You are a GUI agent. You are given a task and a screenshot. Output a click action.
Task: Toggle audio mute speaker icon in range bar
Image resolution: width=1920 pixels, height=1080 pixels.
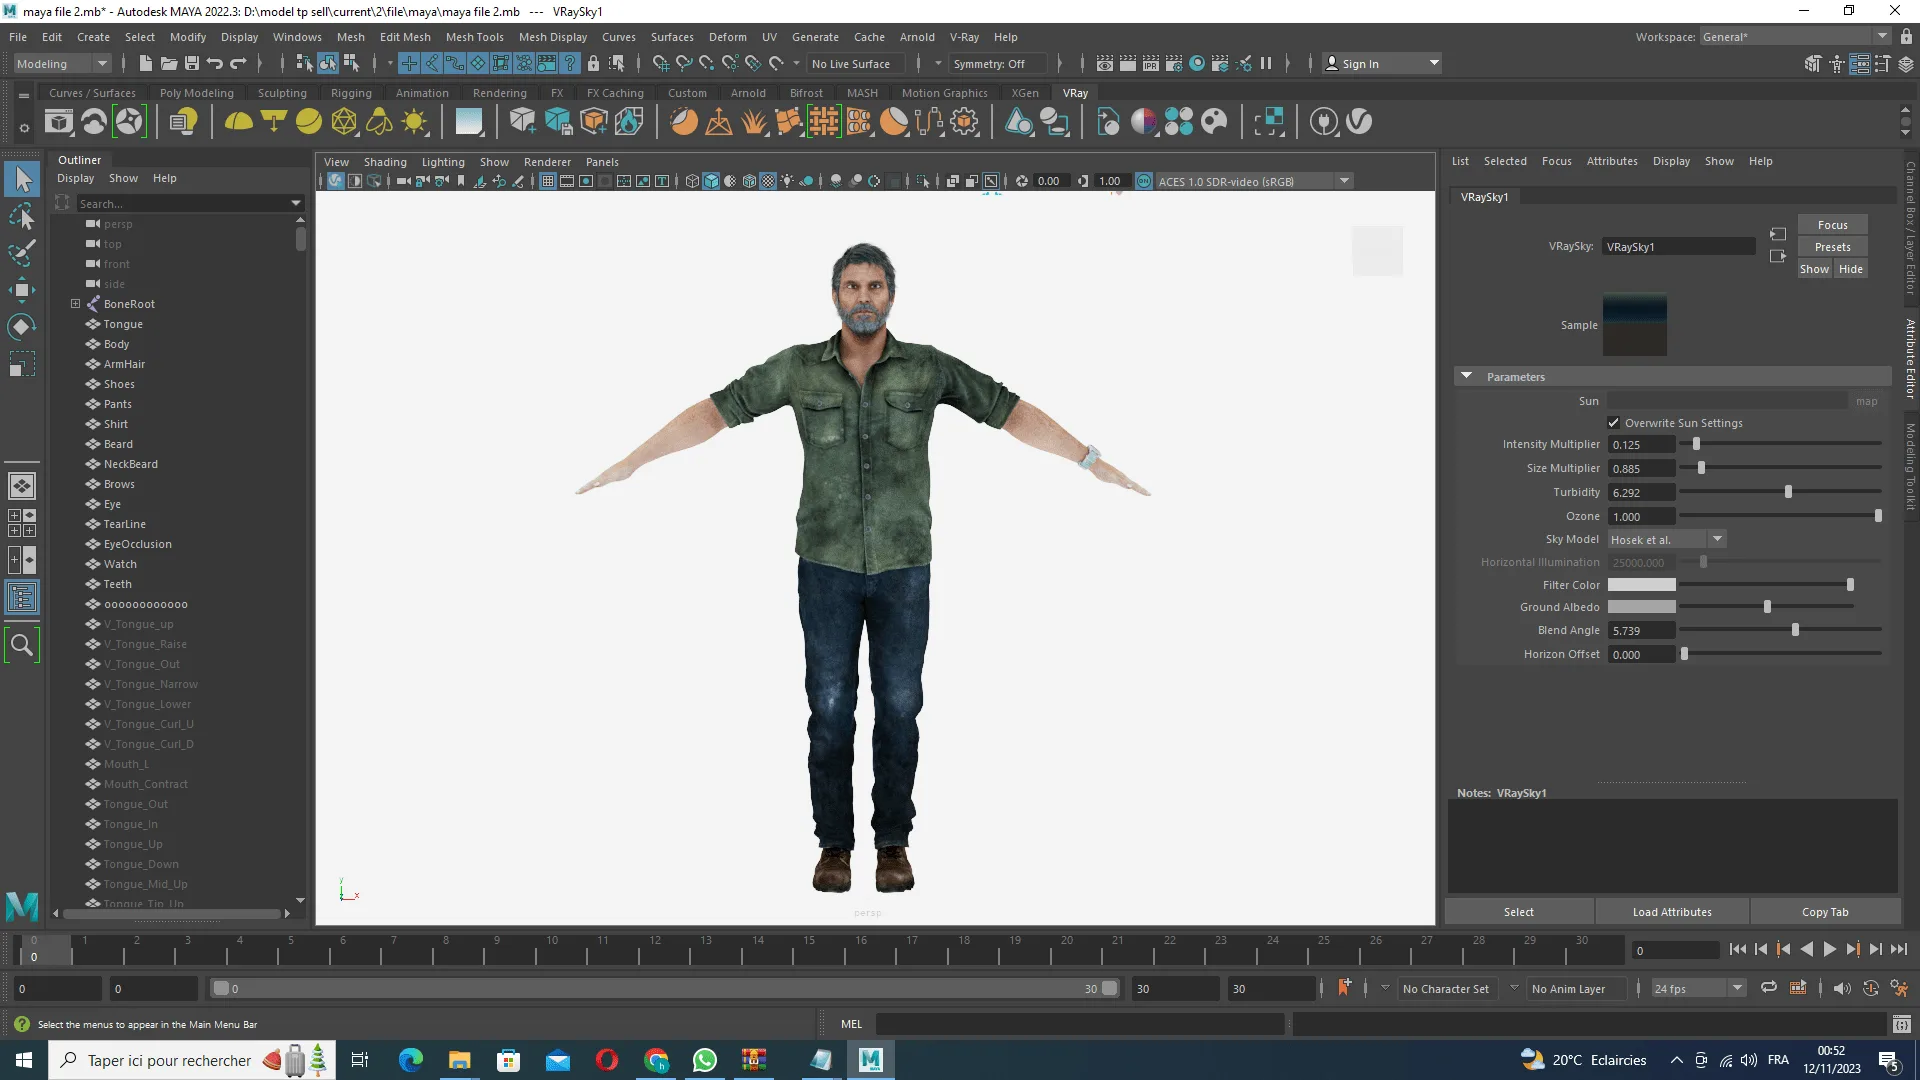coord(1841,988)
